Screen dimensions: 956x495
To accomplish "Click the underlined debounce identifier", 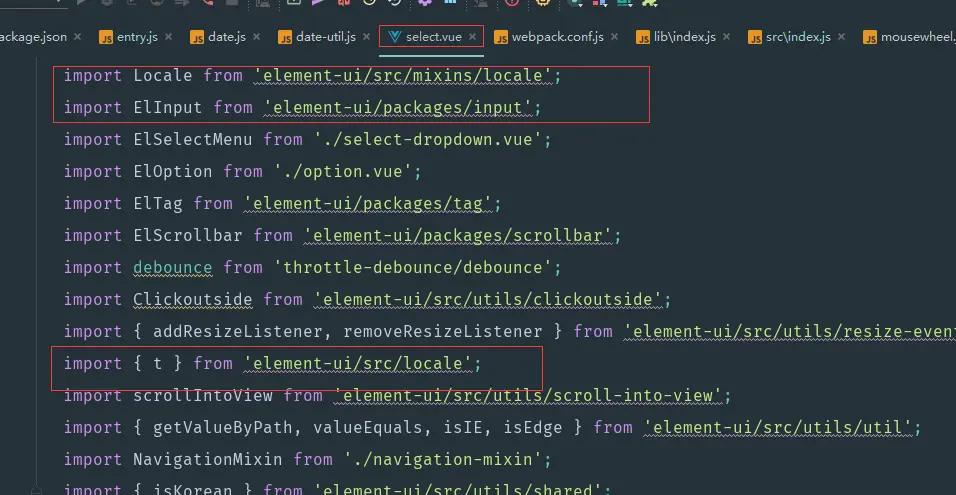I will 173,268.
